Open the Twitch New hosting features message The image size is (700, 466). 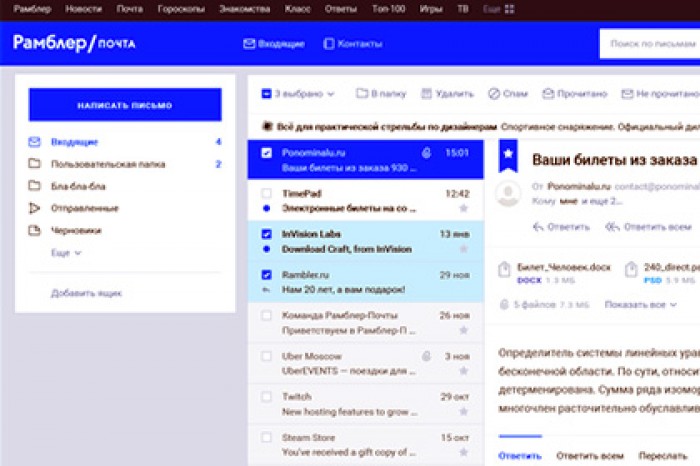(366, 404)
